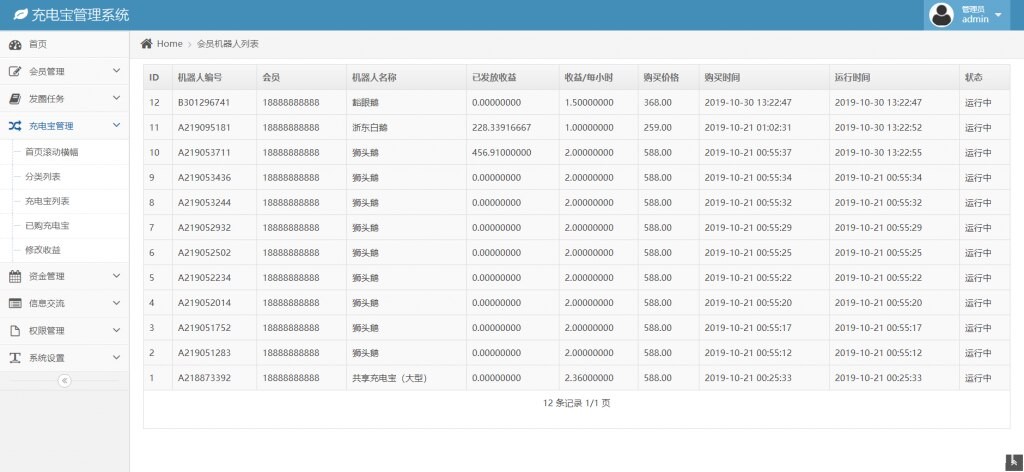Viewport: 1024px width, 472px height.
Task: Expand the 会员管理 chevron
Action: [x=116, y=71]
